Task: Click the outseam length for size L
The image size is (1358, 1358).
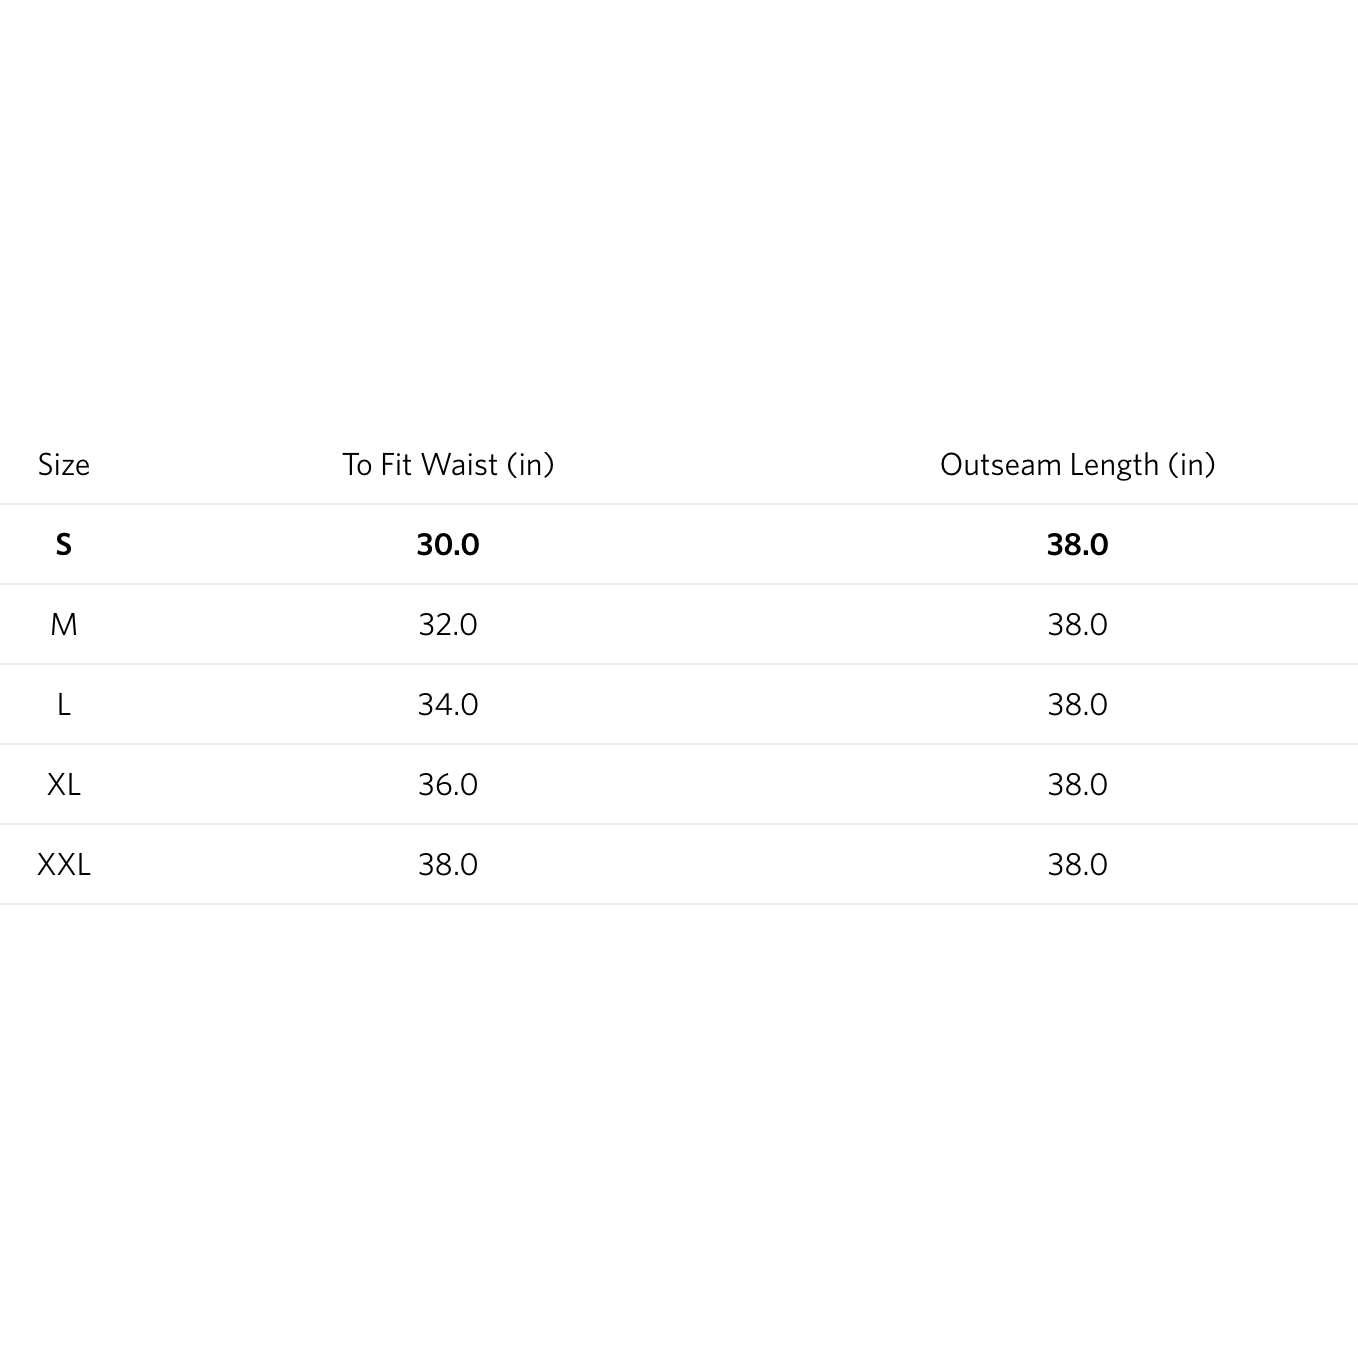Action: (1077, 705)
